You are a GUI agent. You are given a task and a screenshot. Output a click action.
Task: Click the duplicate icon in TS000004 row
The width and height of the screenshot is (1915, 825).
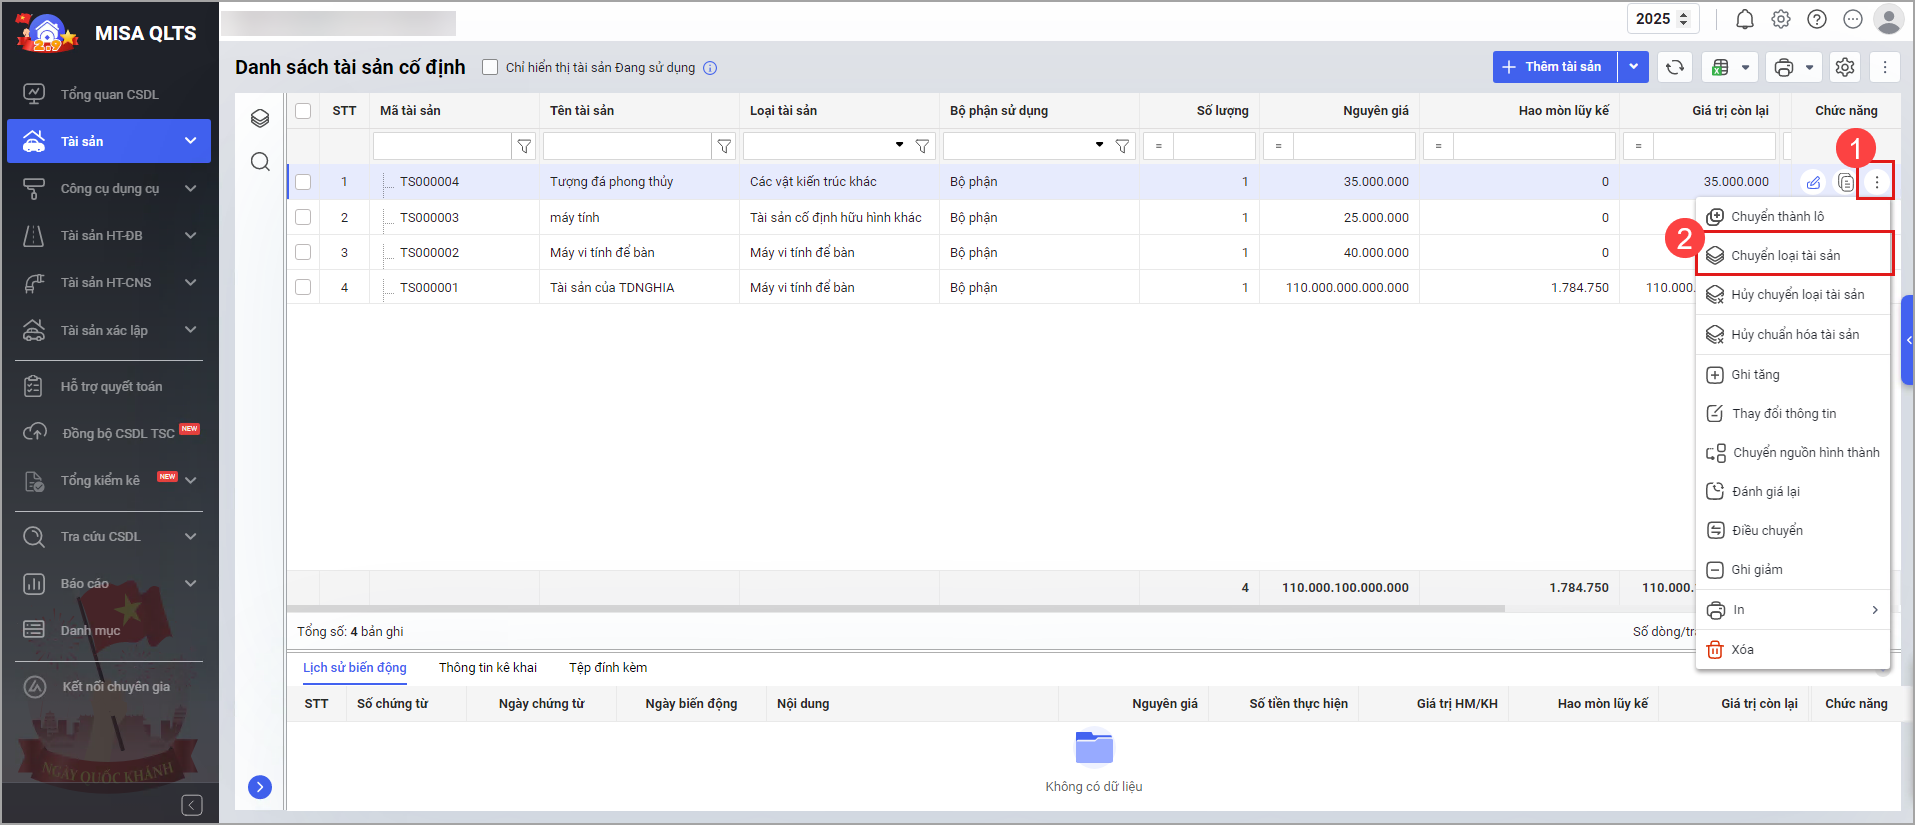pos(1845,182)
